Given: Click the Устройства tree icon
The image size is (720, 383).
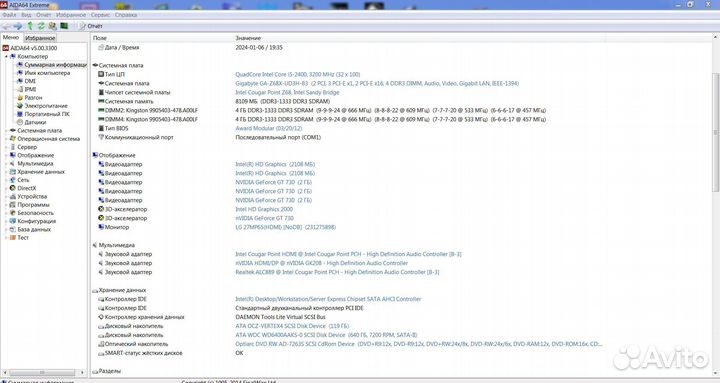Looking at the screenshot, I should 13,197.
